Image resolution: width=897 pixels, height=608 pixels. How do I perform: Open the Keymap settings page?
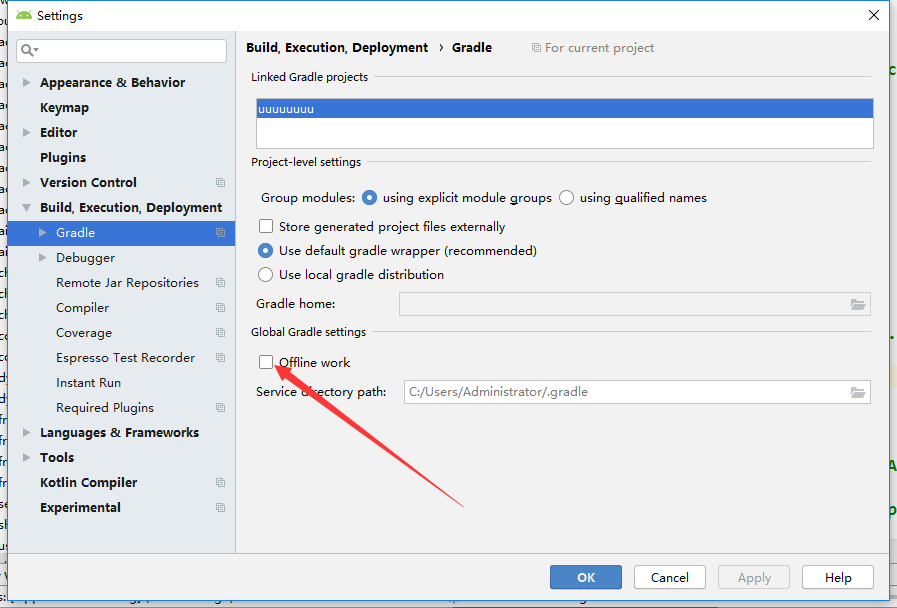pos(64,108)
